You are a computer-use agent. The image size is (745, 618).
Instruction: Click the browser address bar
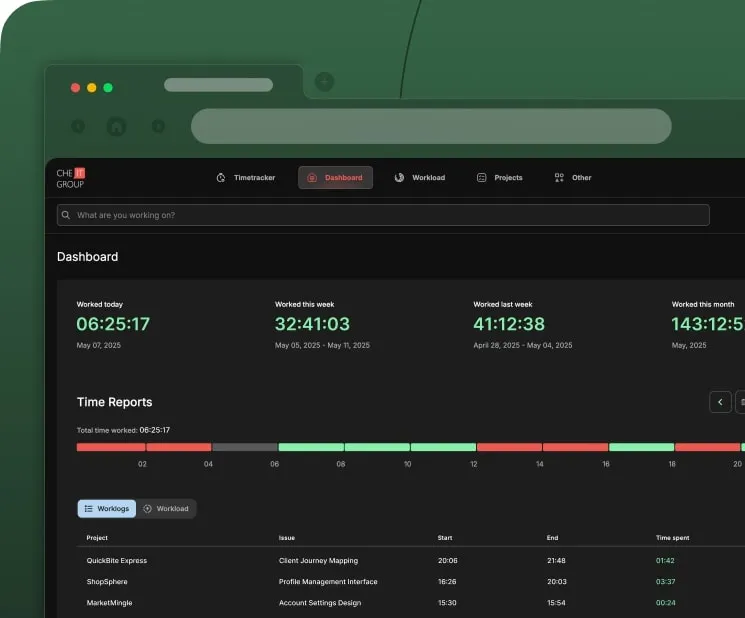[x=431, y=126]
